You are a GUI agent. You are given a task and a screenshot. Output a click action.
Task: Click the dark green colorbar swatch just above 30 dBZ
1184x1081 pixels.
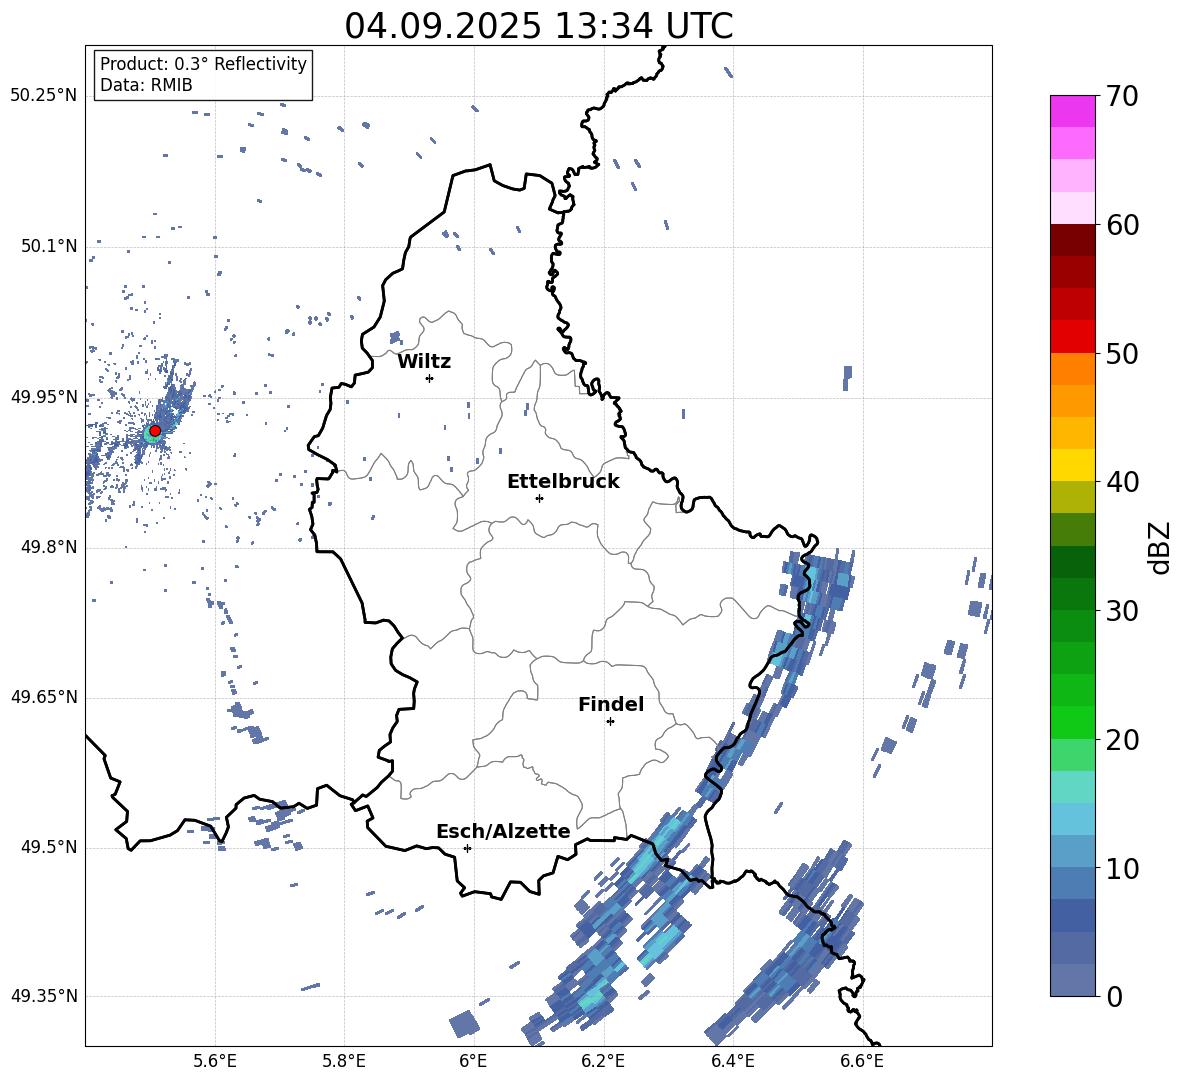(1072, 594)
